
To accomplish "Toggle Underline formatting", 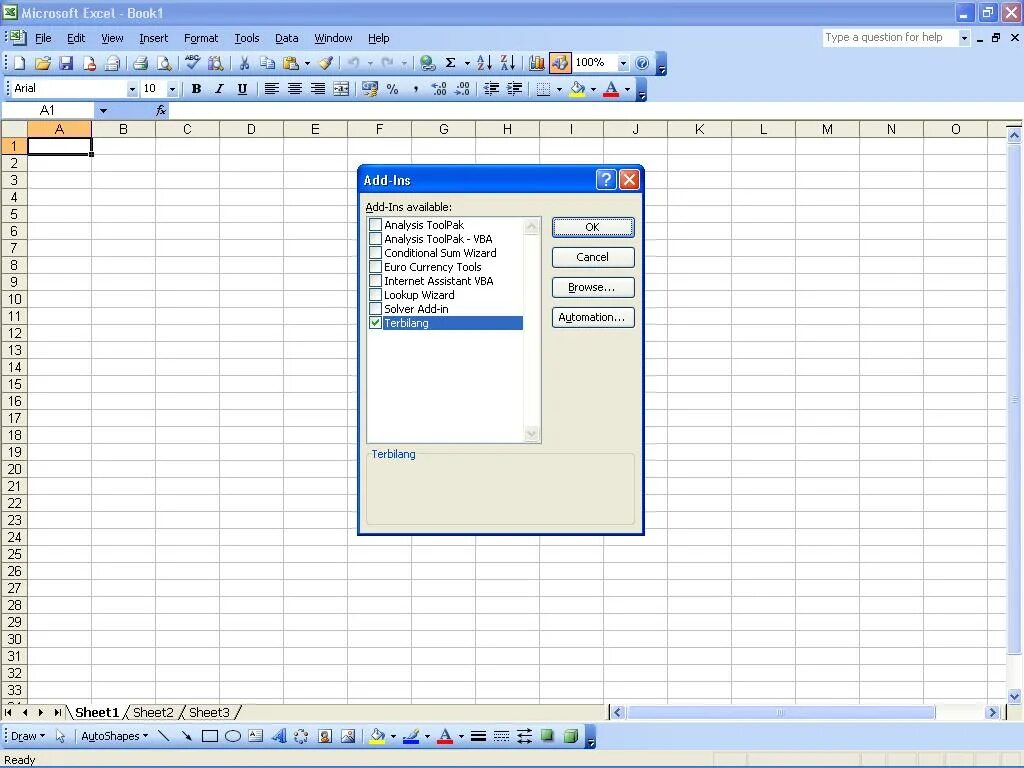I will click(242, 89).
